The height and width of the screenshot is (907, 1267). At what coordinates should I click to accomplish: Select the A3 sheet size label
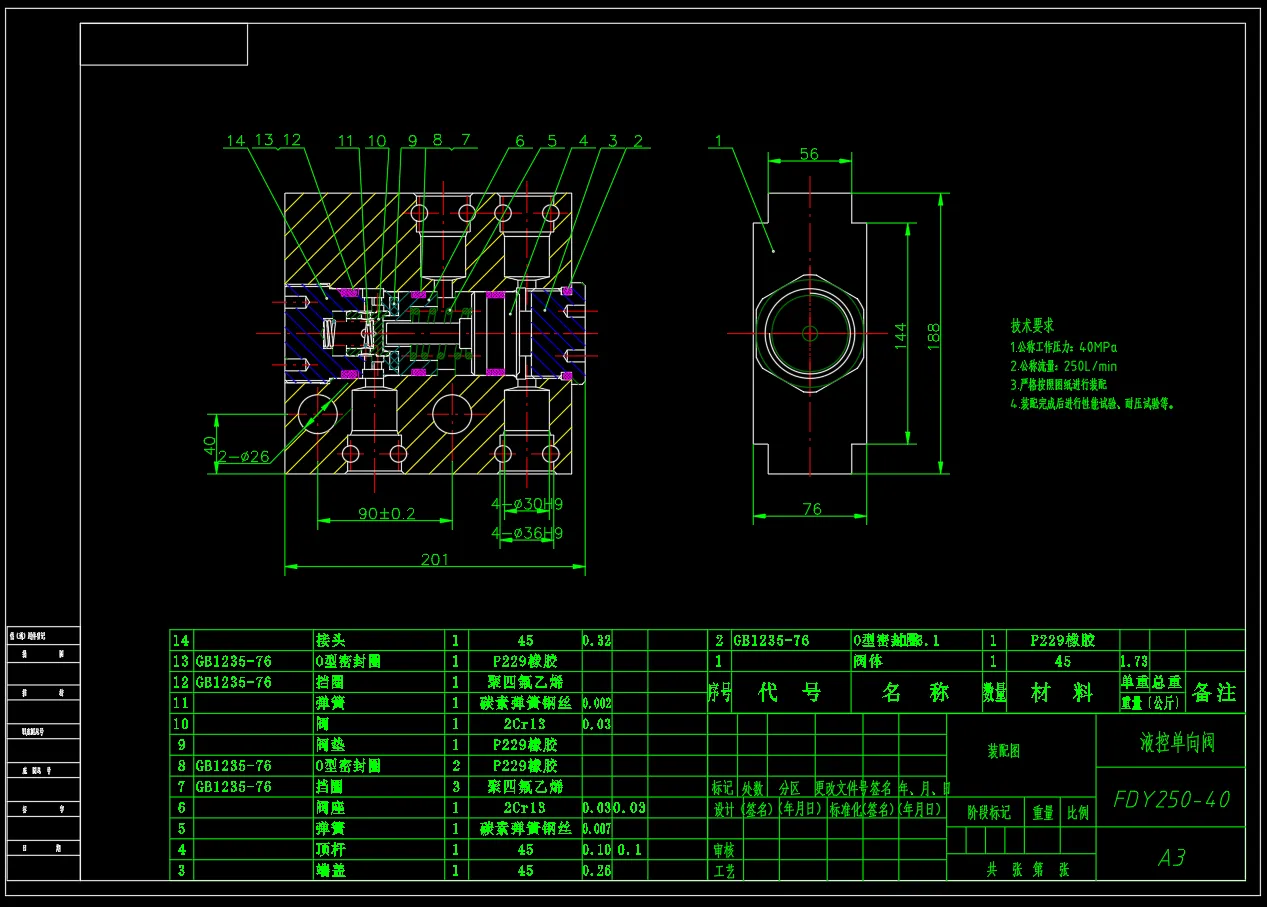pyautogui.click(x=1171, y=858)
